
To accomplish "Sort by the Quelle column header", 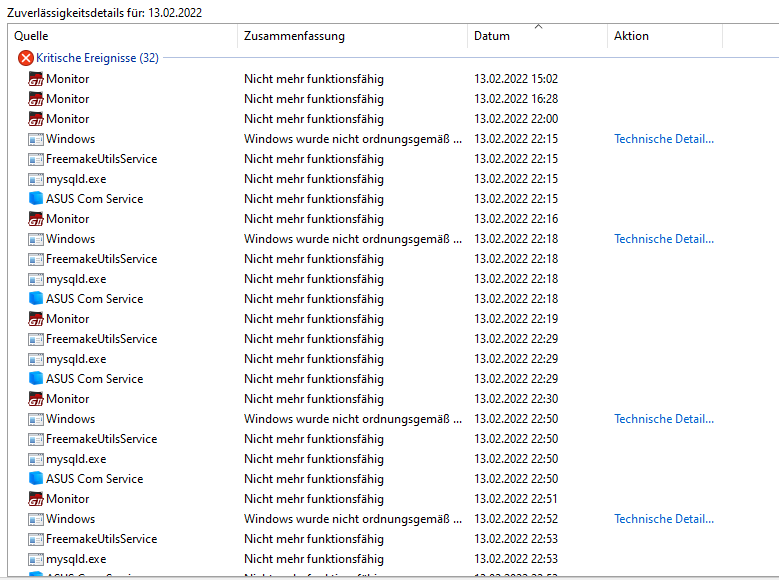I will (123, 36).
